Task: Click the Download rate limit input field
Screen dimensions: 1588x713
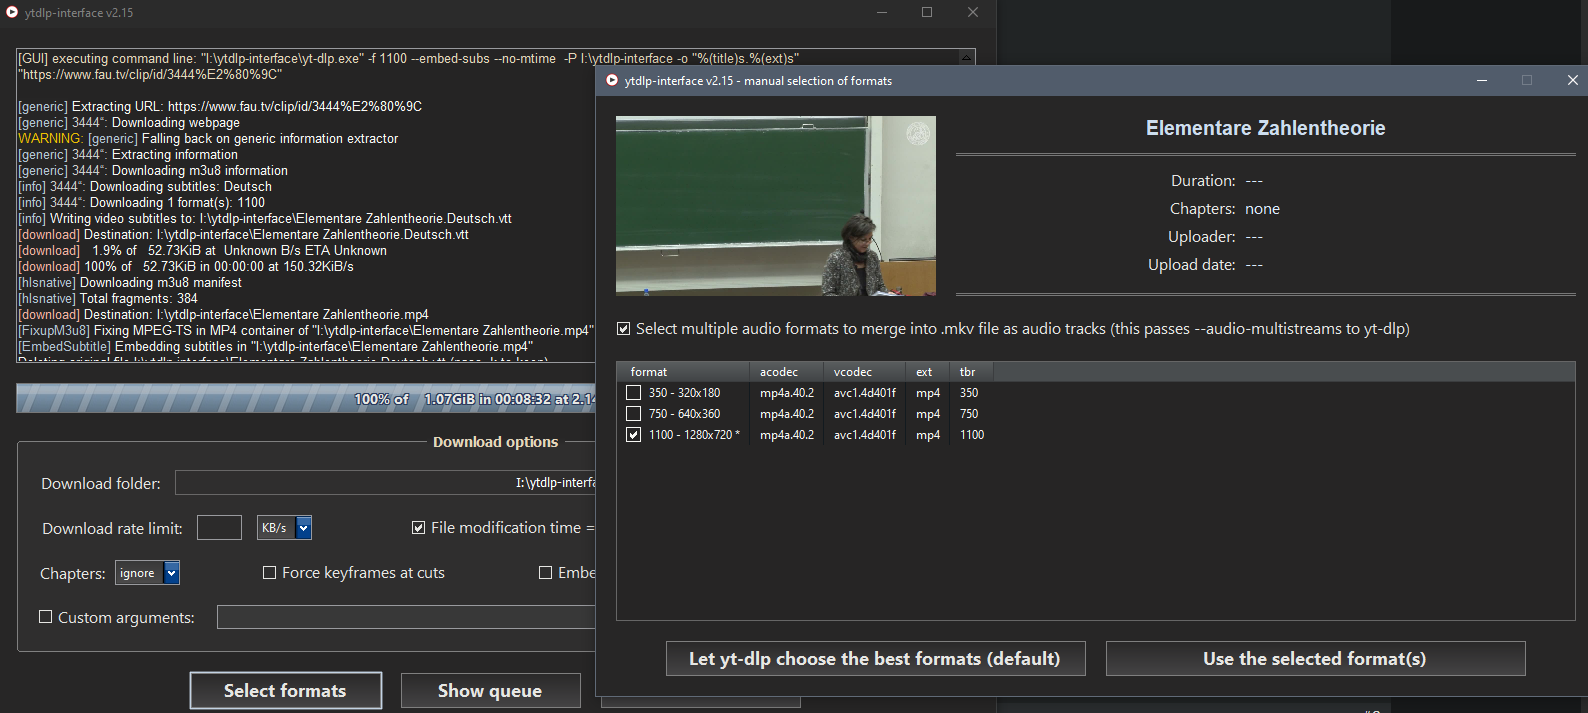Action: (219, 528)
